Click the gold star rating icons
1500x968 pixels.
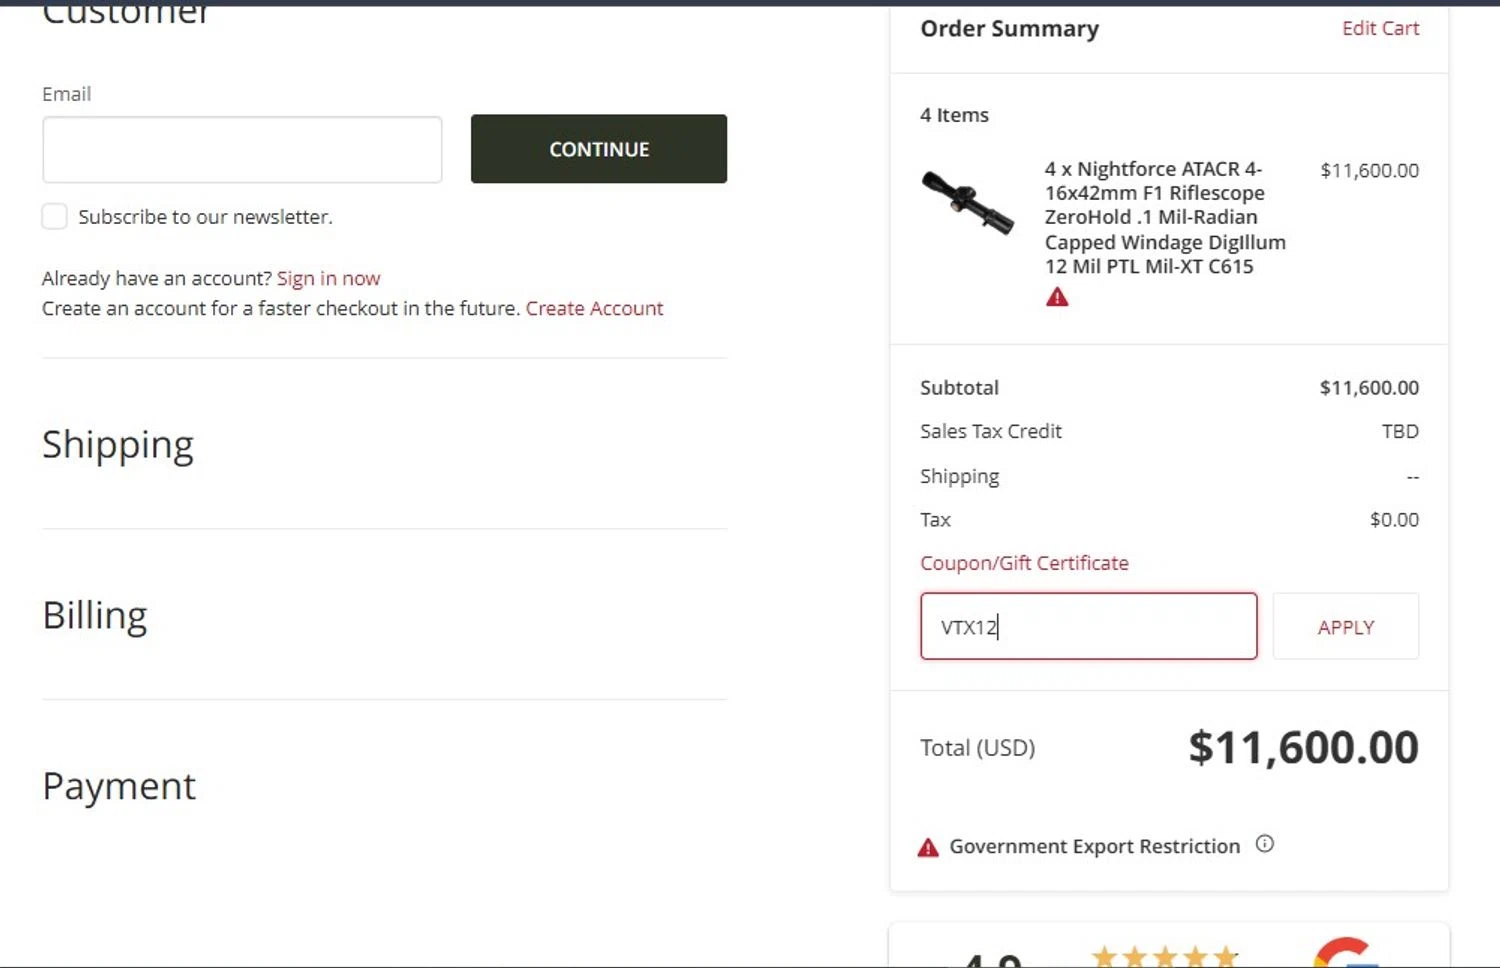point(1165,957)
